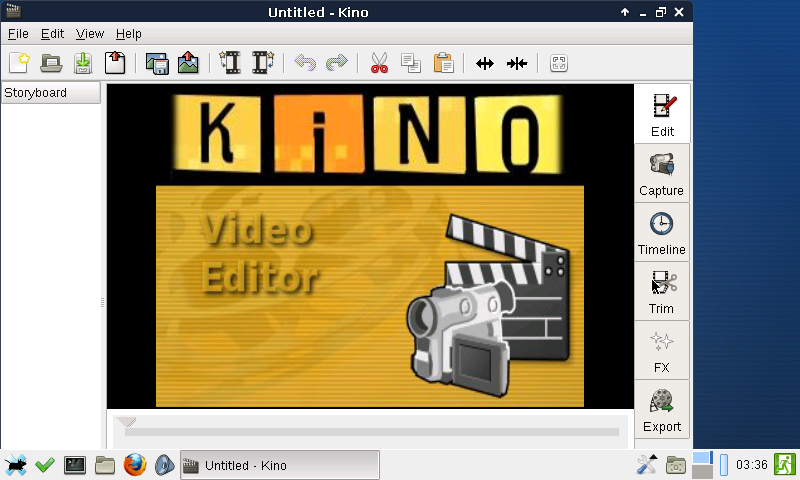Click the Join scenes icon
Image resolution: width=800 pixels, height=480 pixels.
517,63
